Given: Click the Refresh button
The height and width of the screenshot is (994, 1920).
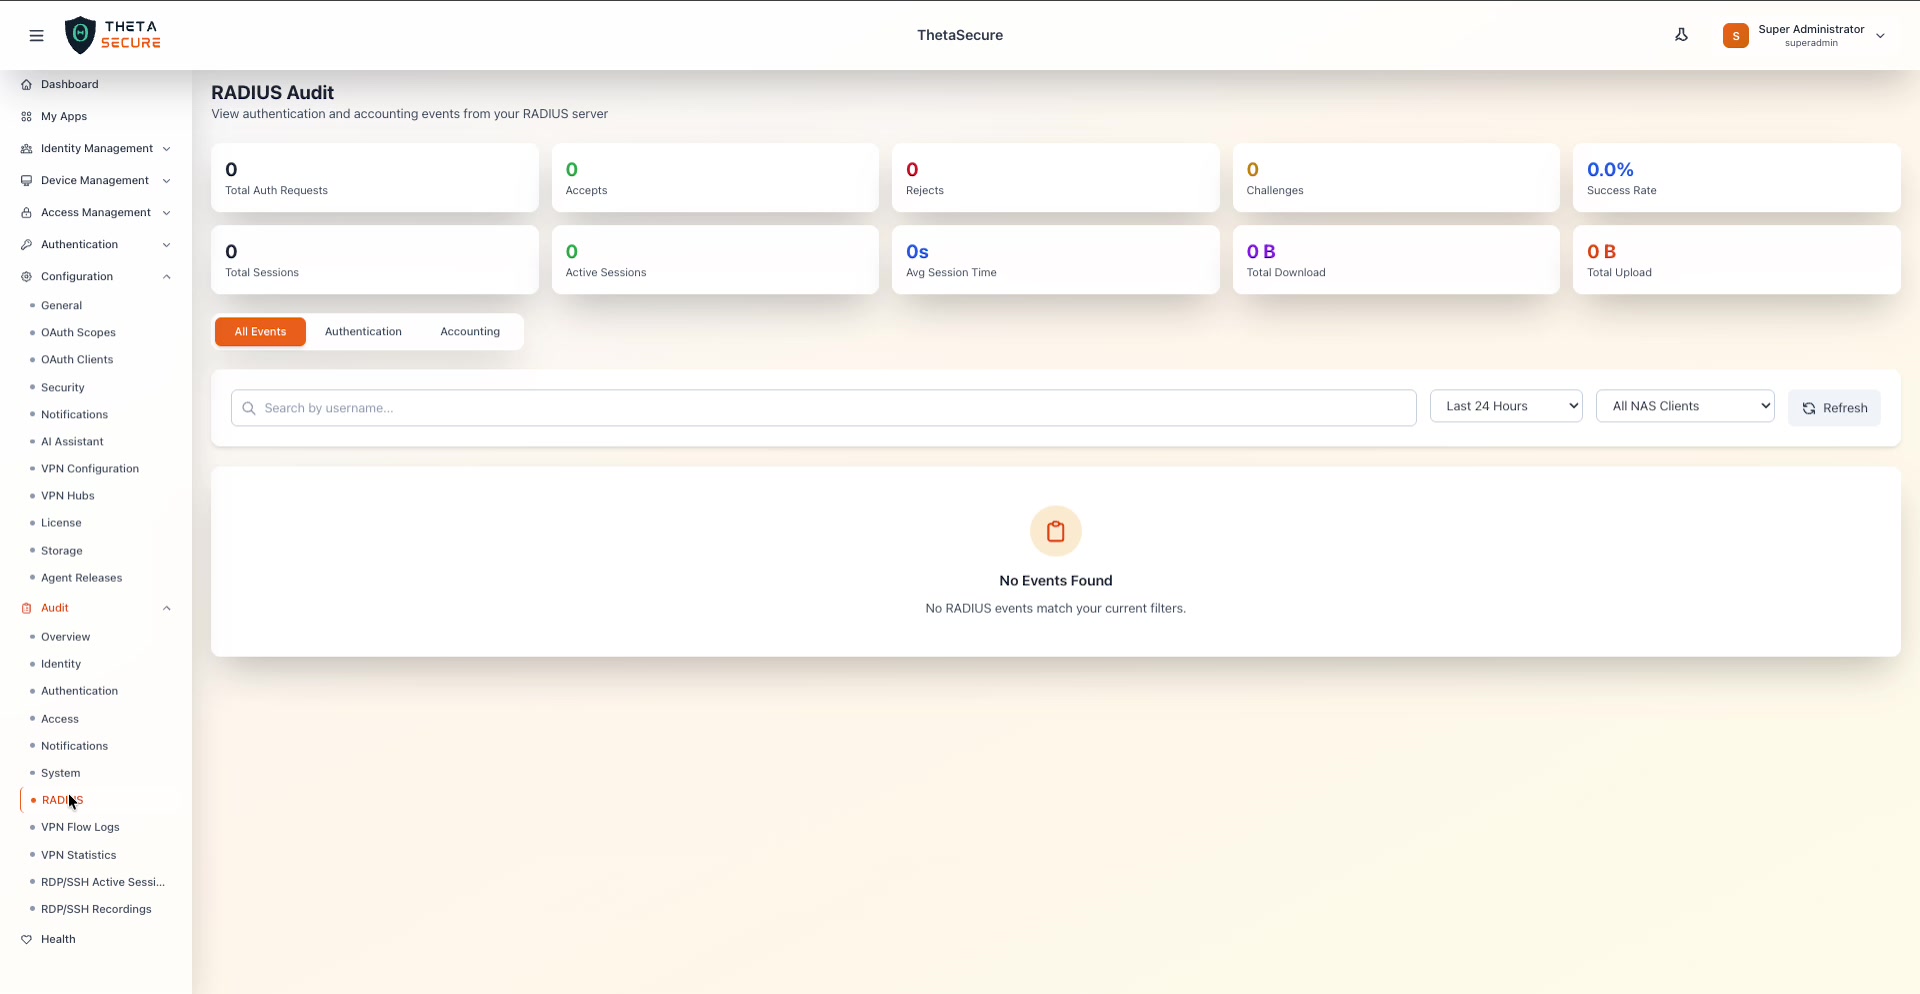Looking at the screenshot, I should tap(1835, 407).
